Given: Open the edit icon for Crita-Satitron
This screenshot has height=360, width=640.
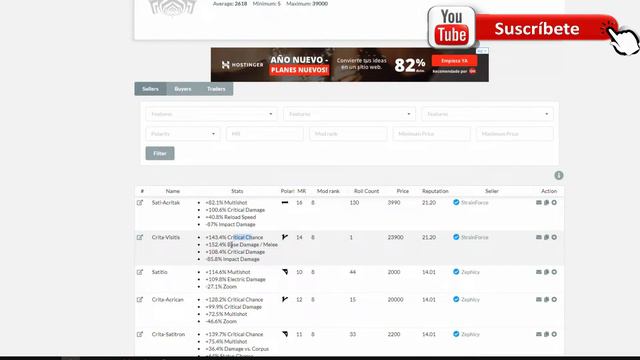Looking at the screenshot, I should coord(140,334).
